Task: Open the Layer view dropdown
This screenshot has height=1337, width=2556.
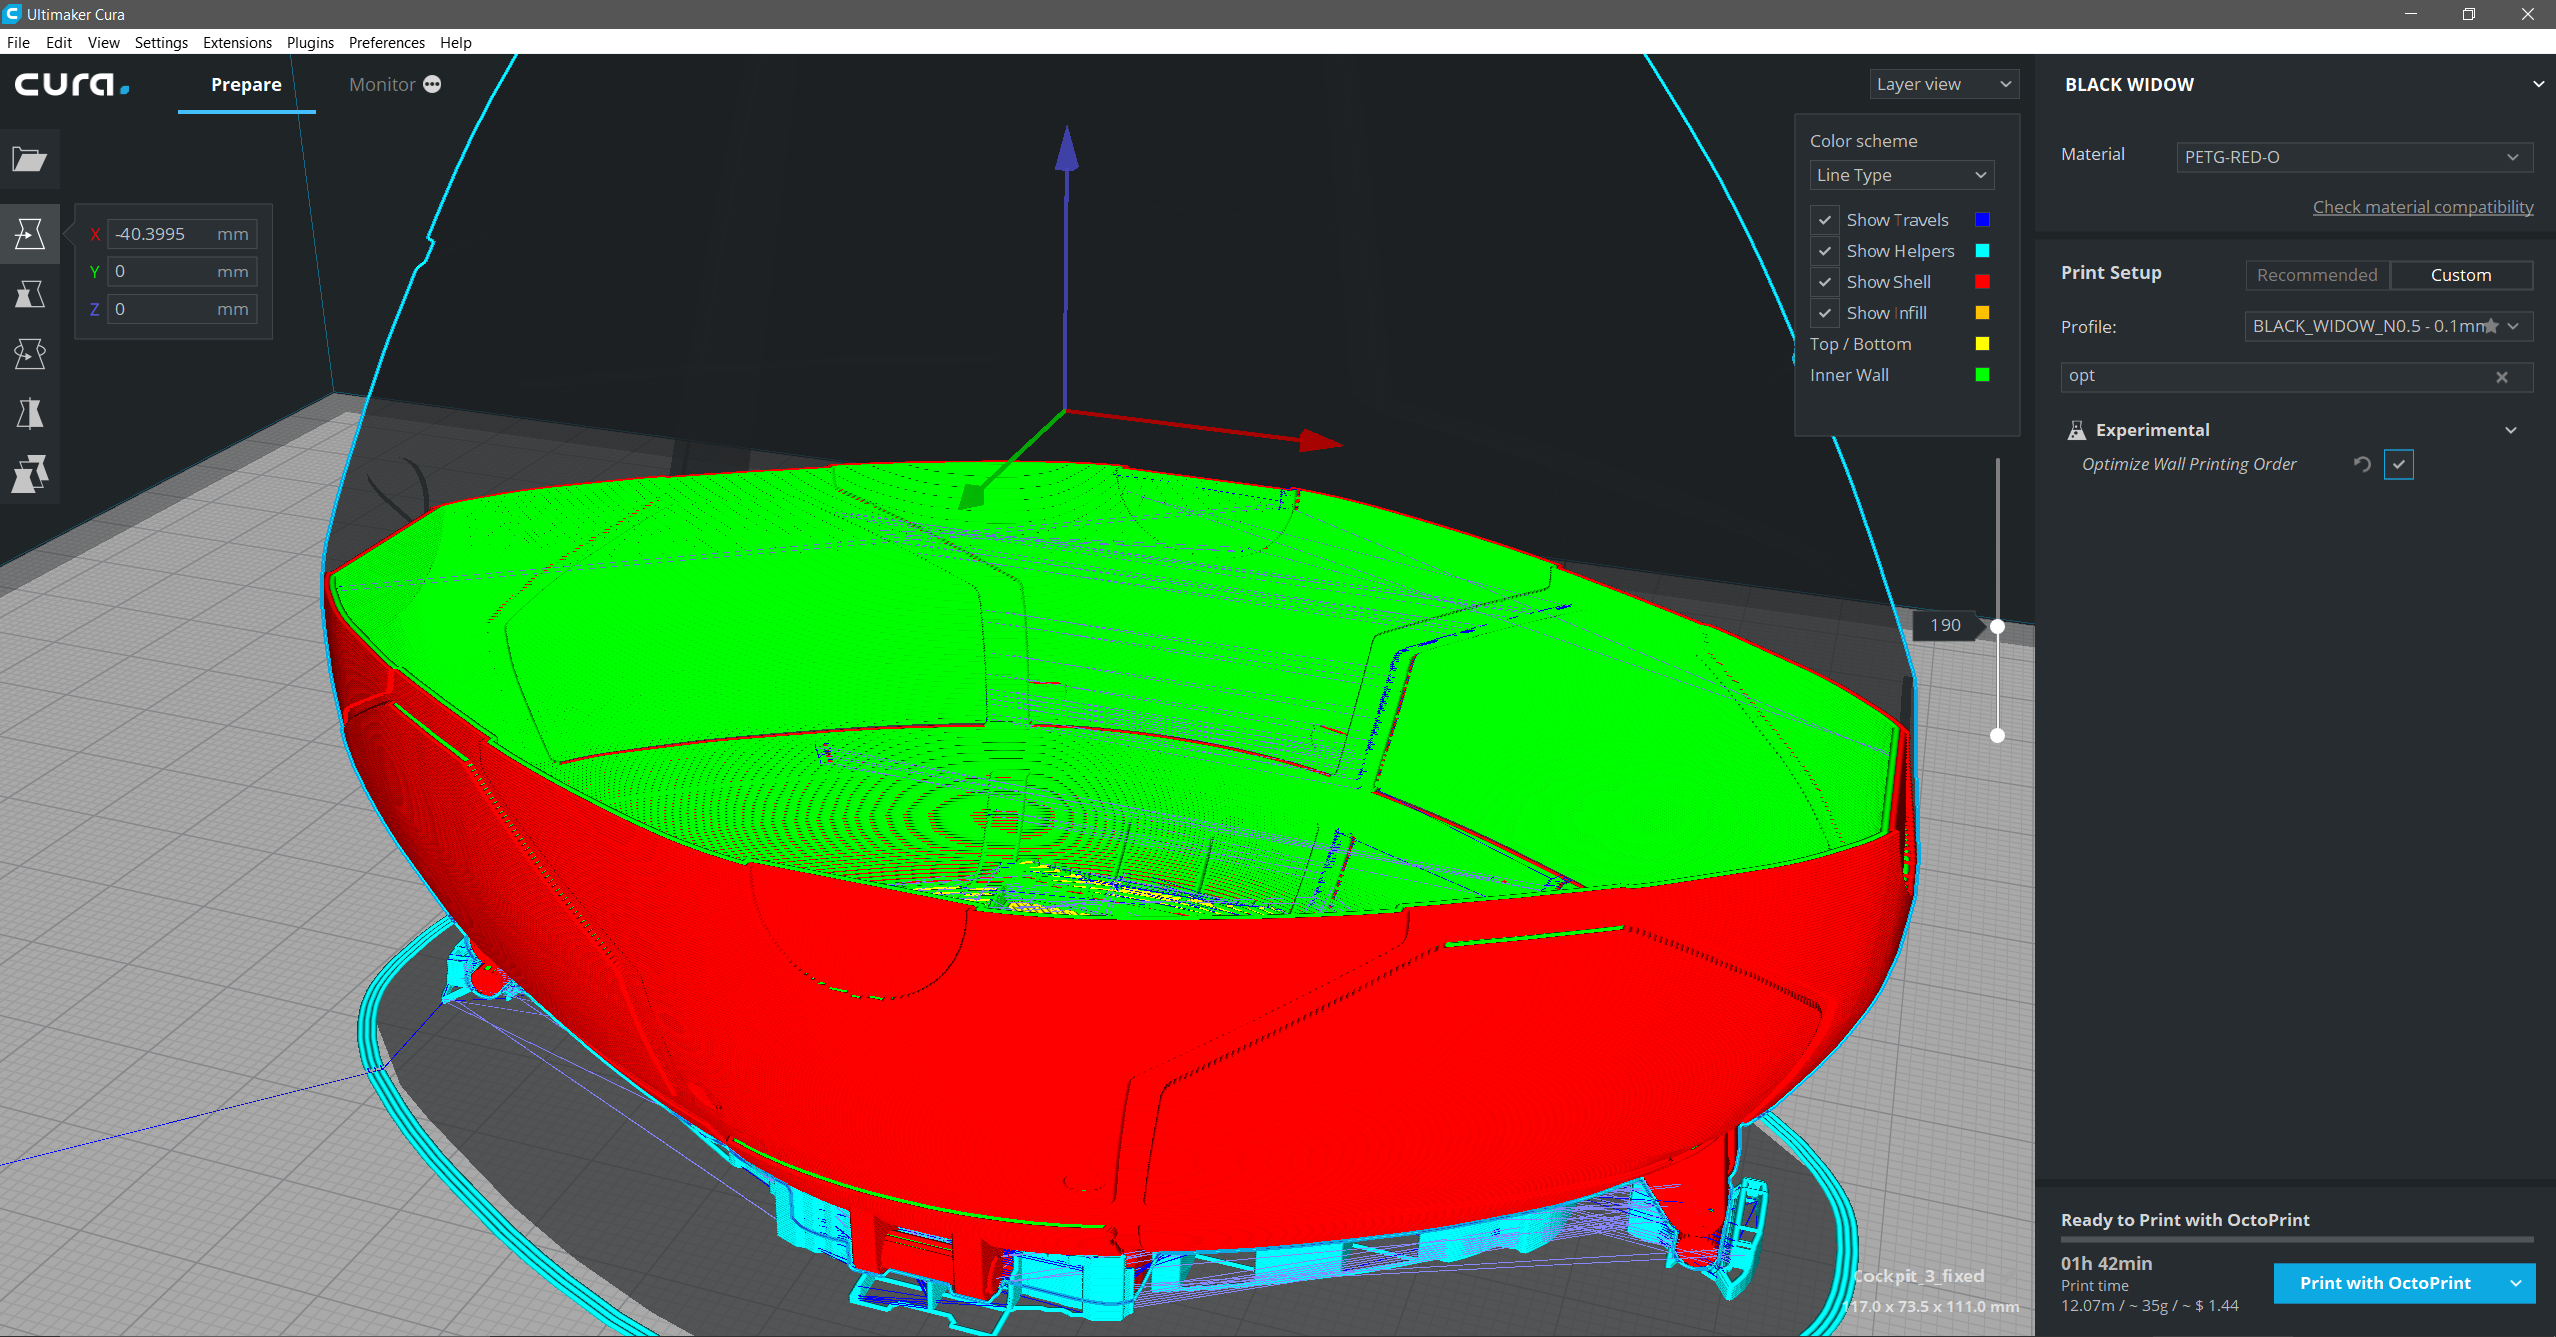Action: pos(1944,84)
